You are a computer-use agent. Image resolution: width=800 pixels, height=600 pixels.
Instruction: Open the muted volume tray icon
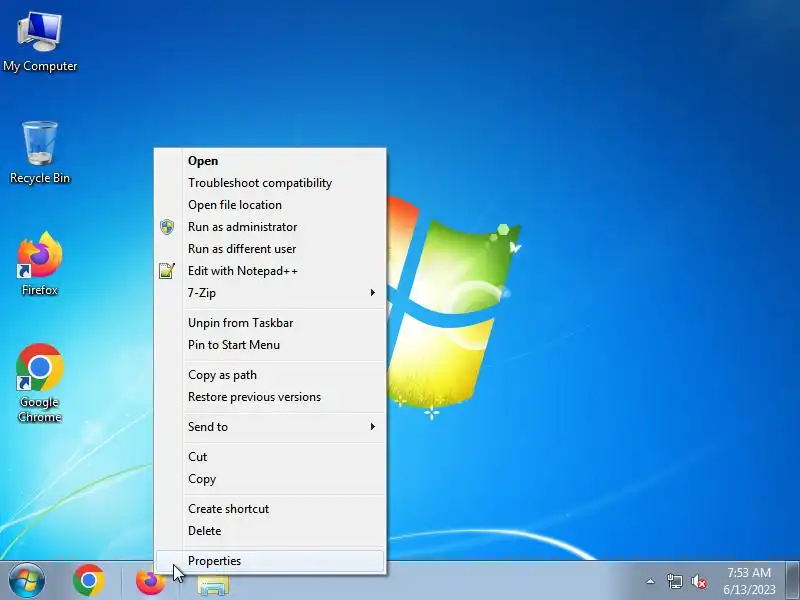[699, 581]
